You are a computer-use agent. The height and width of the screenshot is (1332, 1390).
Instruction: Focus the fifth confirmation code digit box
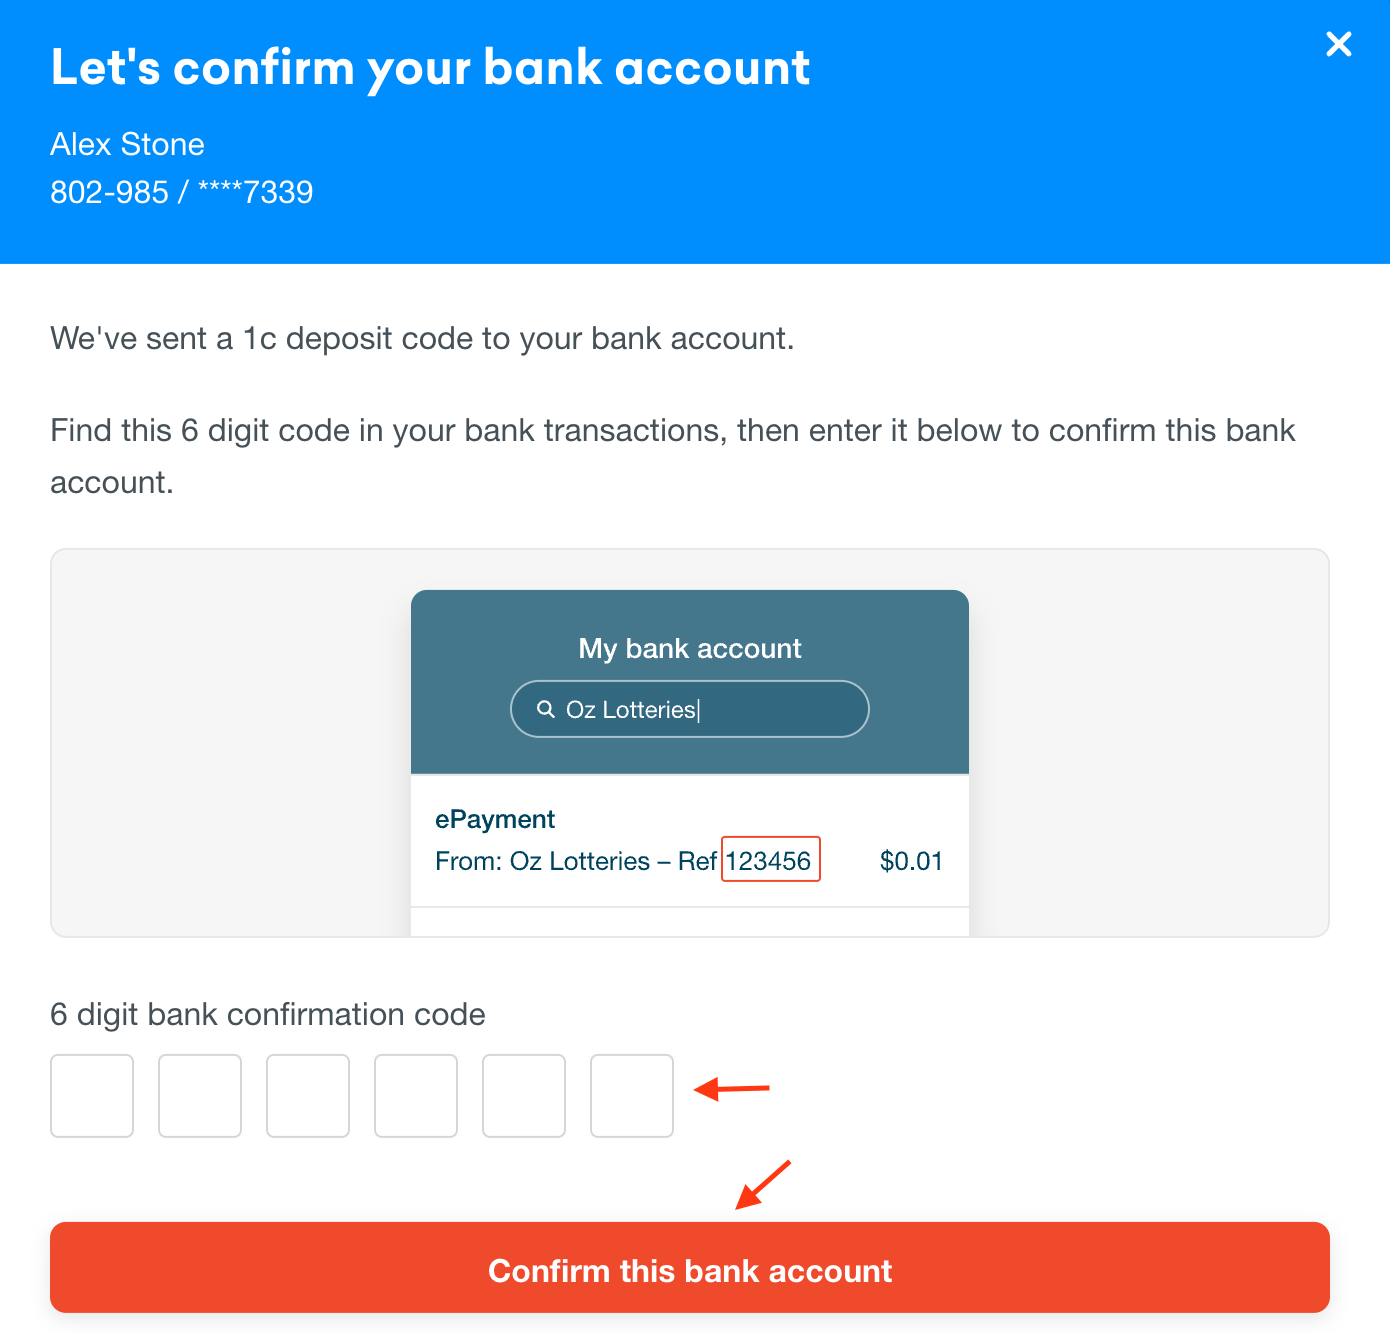[524, 1096]
